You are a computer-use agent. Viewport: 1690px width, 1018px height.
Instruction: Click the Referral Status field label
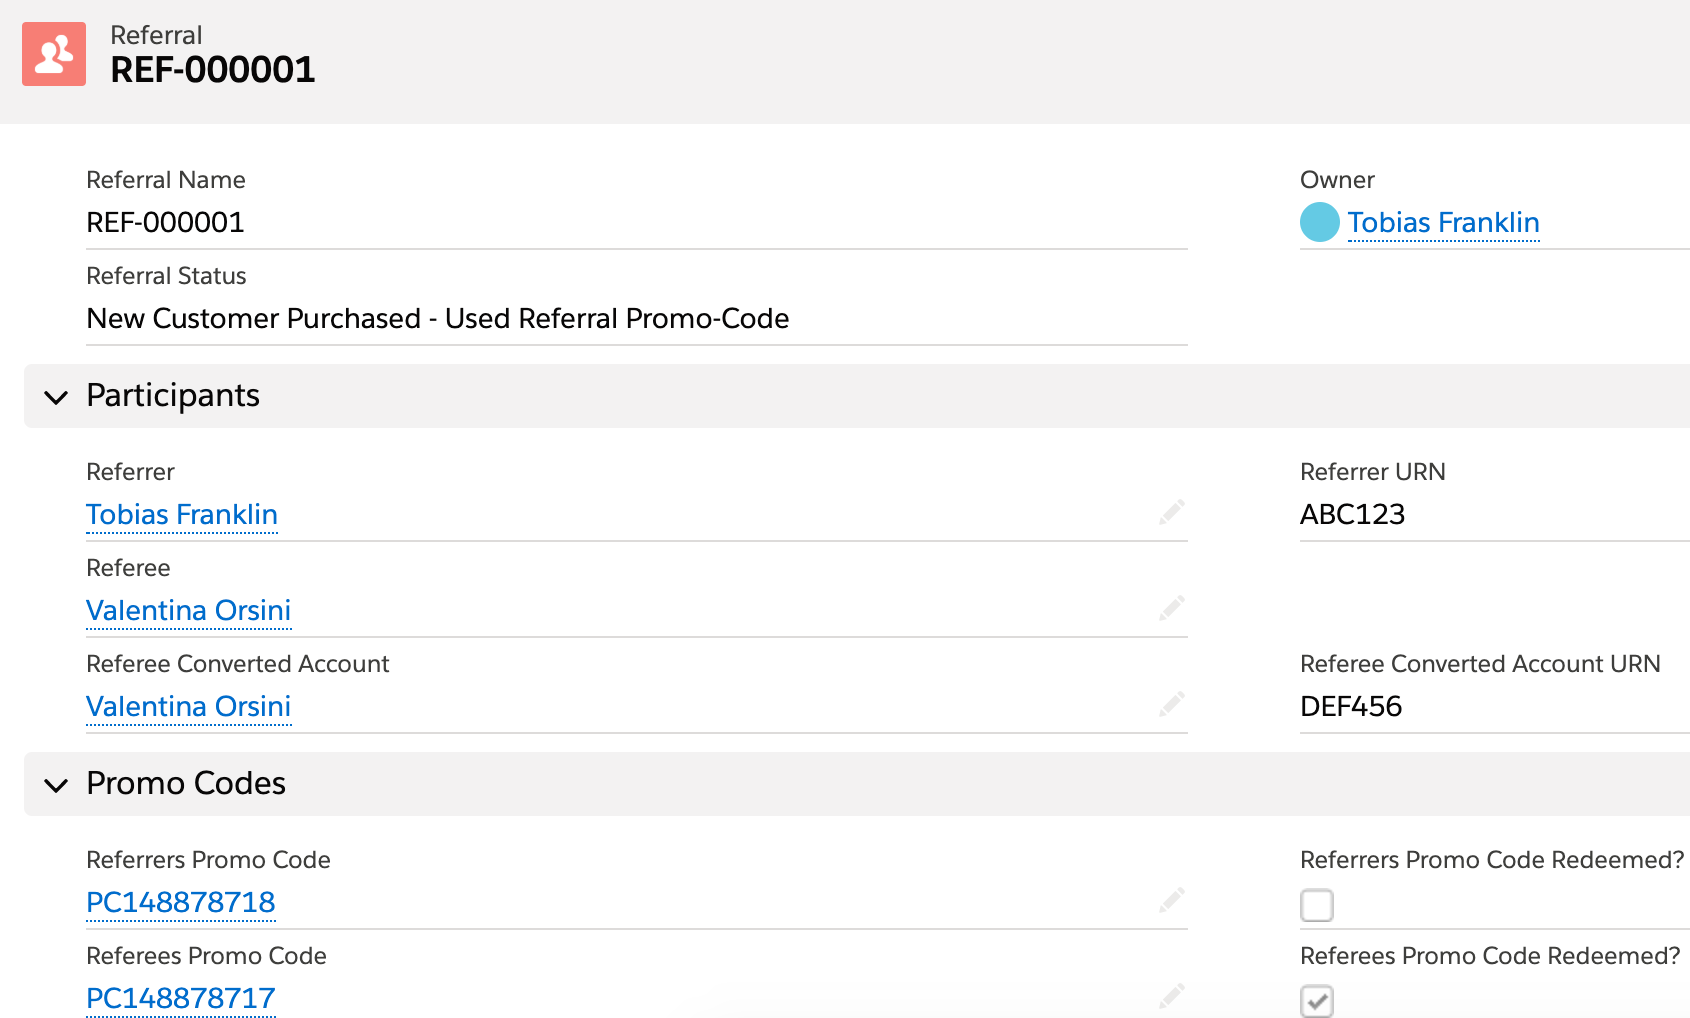166,276
